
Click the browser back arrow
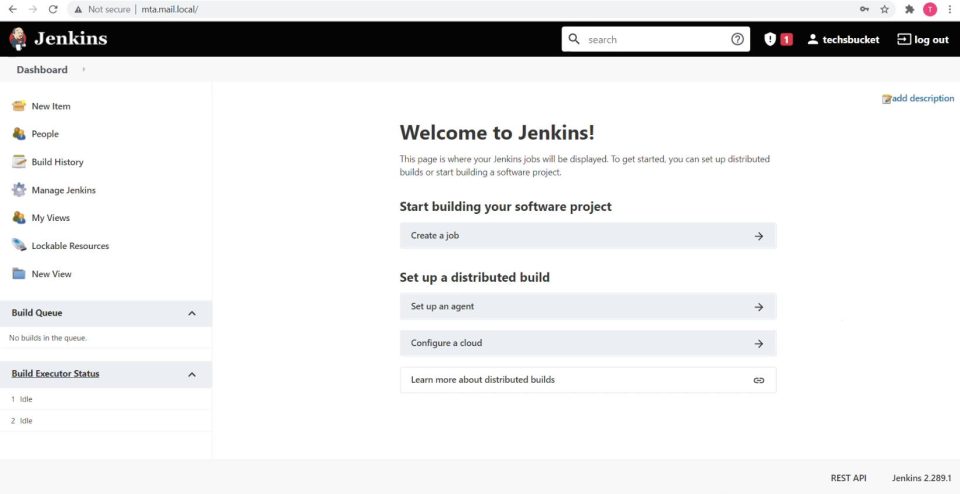[x=12, y=9]
